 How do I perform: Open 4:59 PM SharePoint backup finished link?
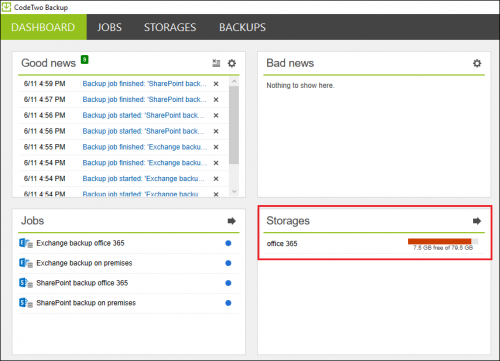click(145, 84)
